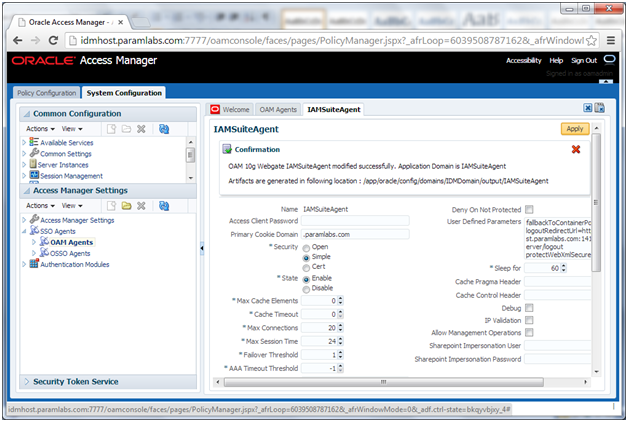
Task: Bookmark this page with the star icon
Action: click(591, 40)
